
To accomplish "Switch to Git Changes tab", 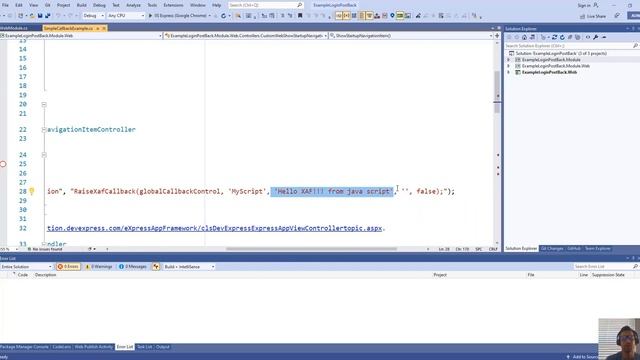I will tap(552, 249).
